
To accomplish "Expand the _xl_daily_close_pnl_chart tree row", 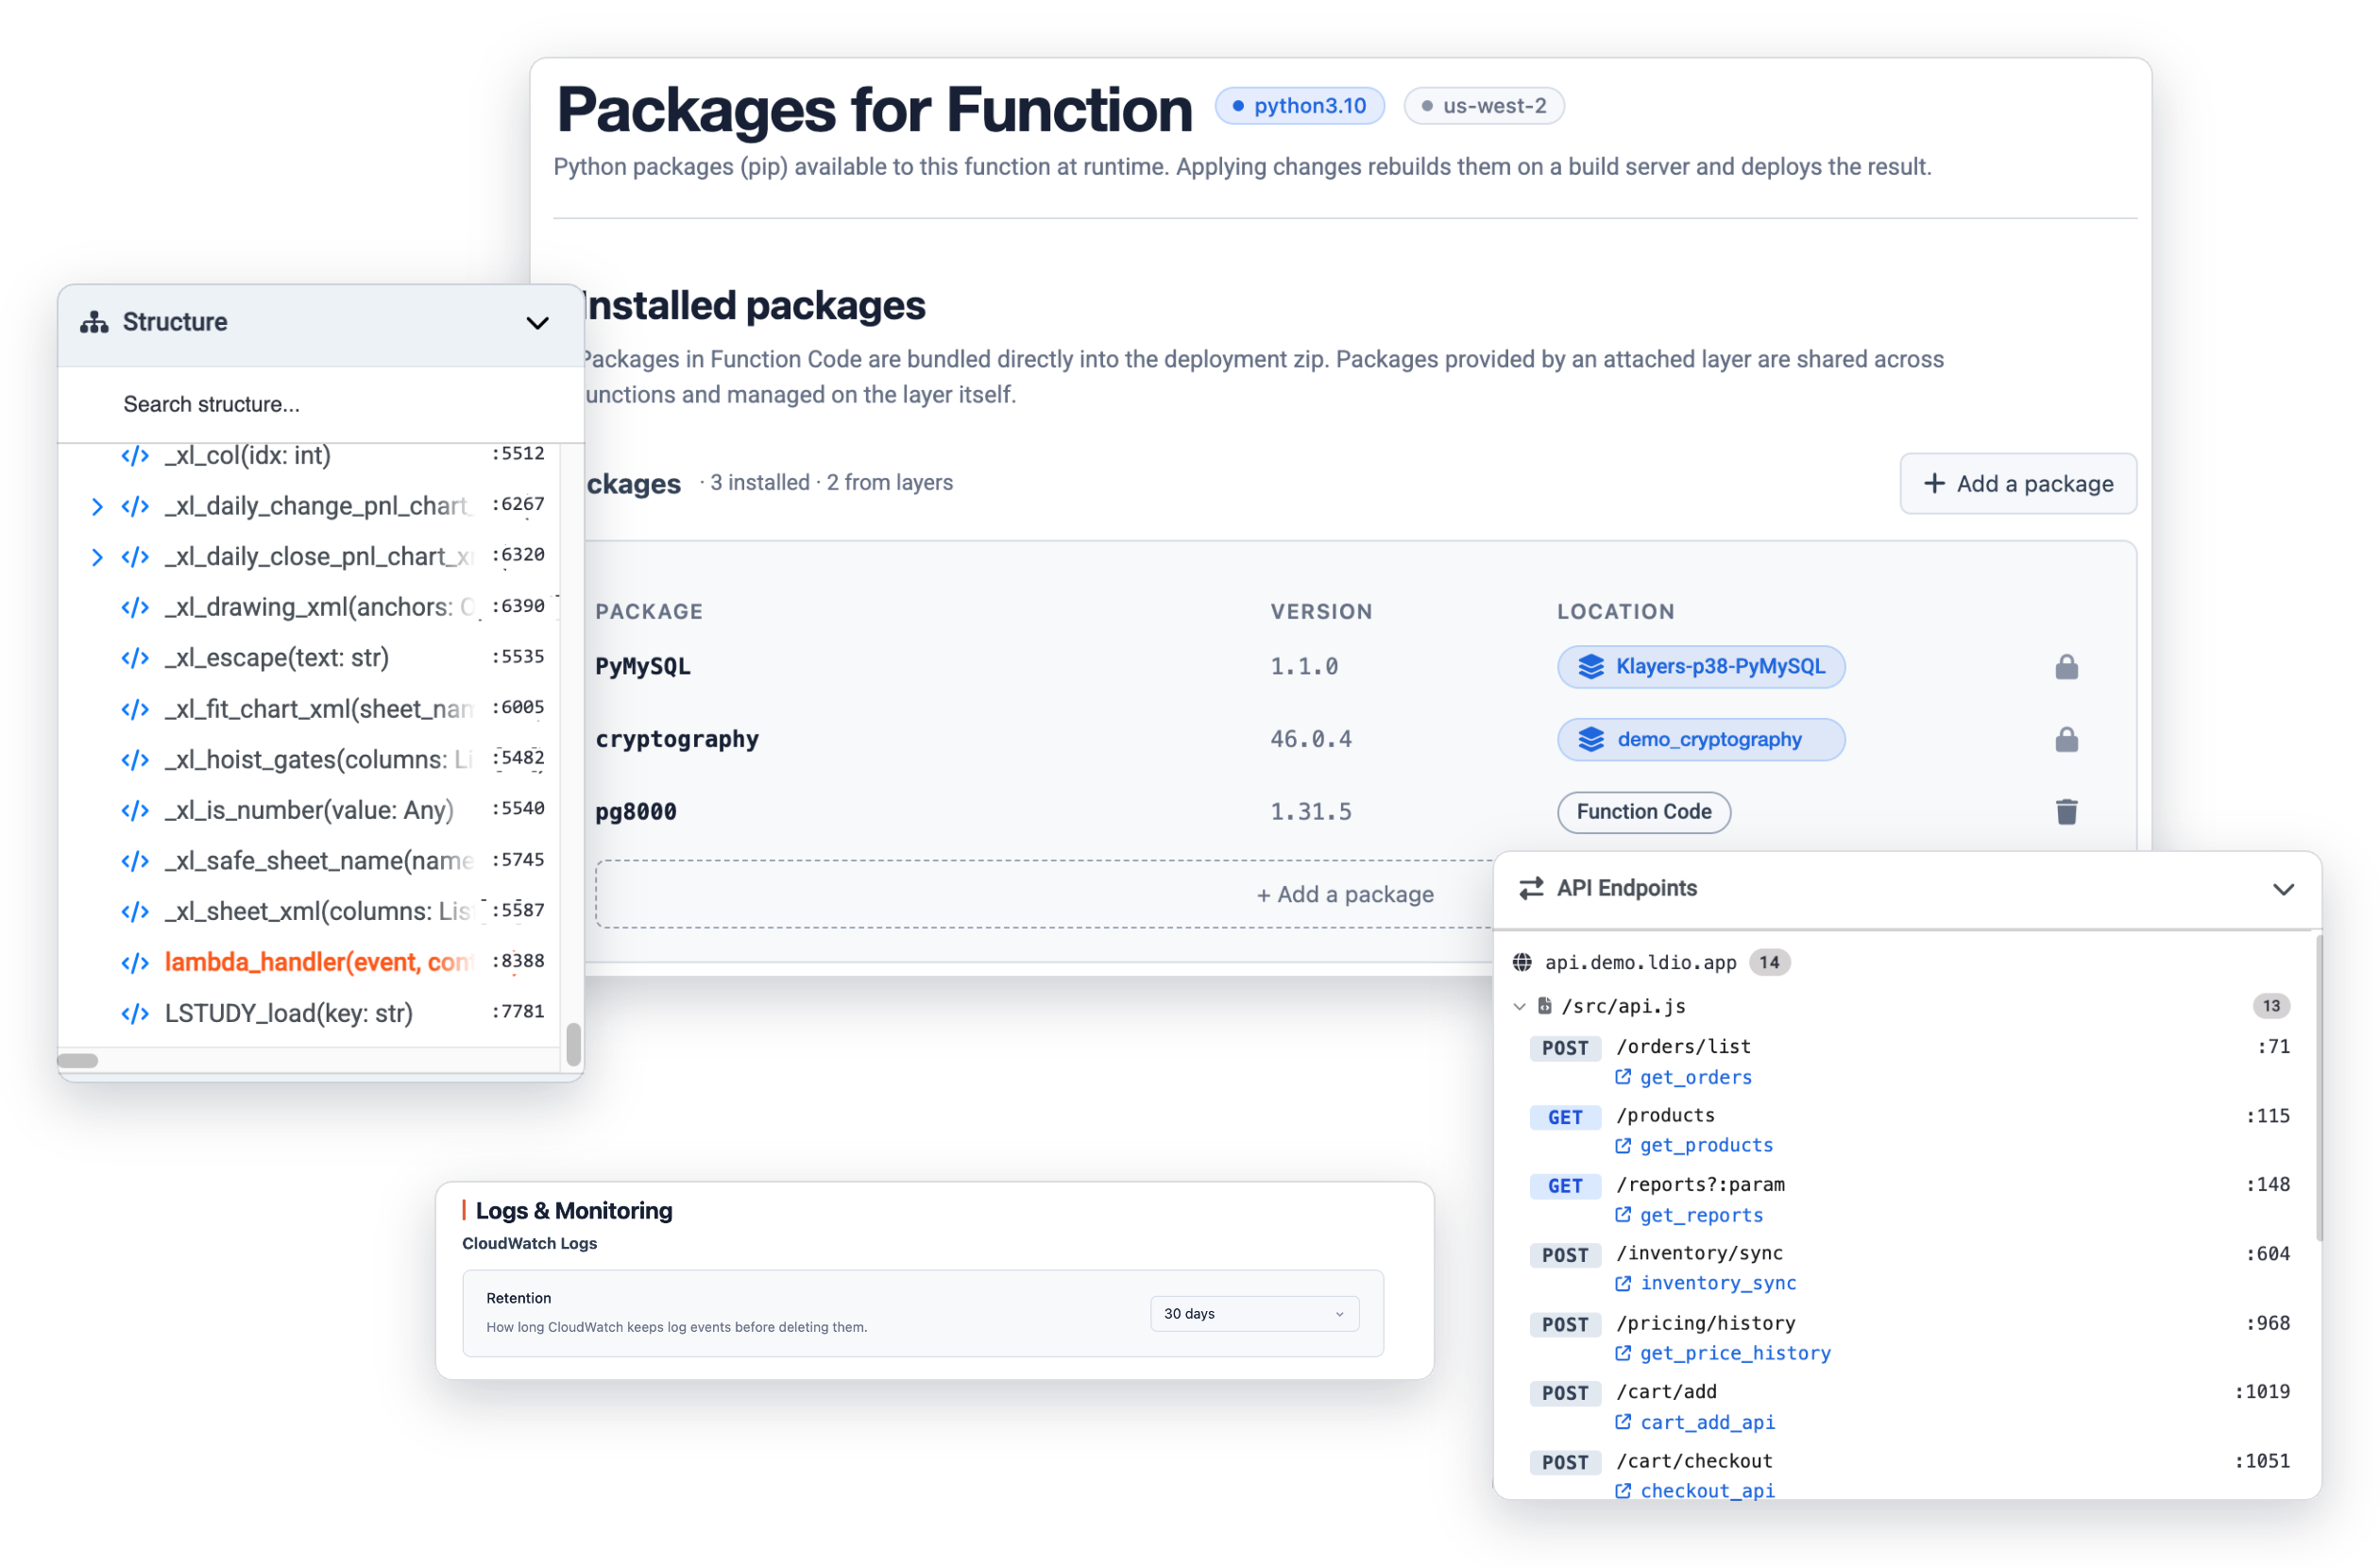I will (97, 557).
